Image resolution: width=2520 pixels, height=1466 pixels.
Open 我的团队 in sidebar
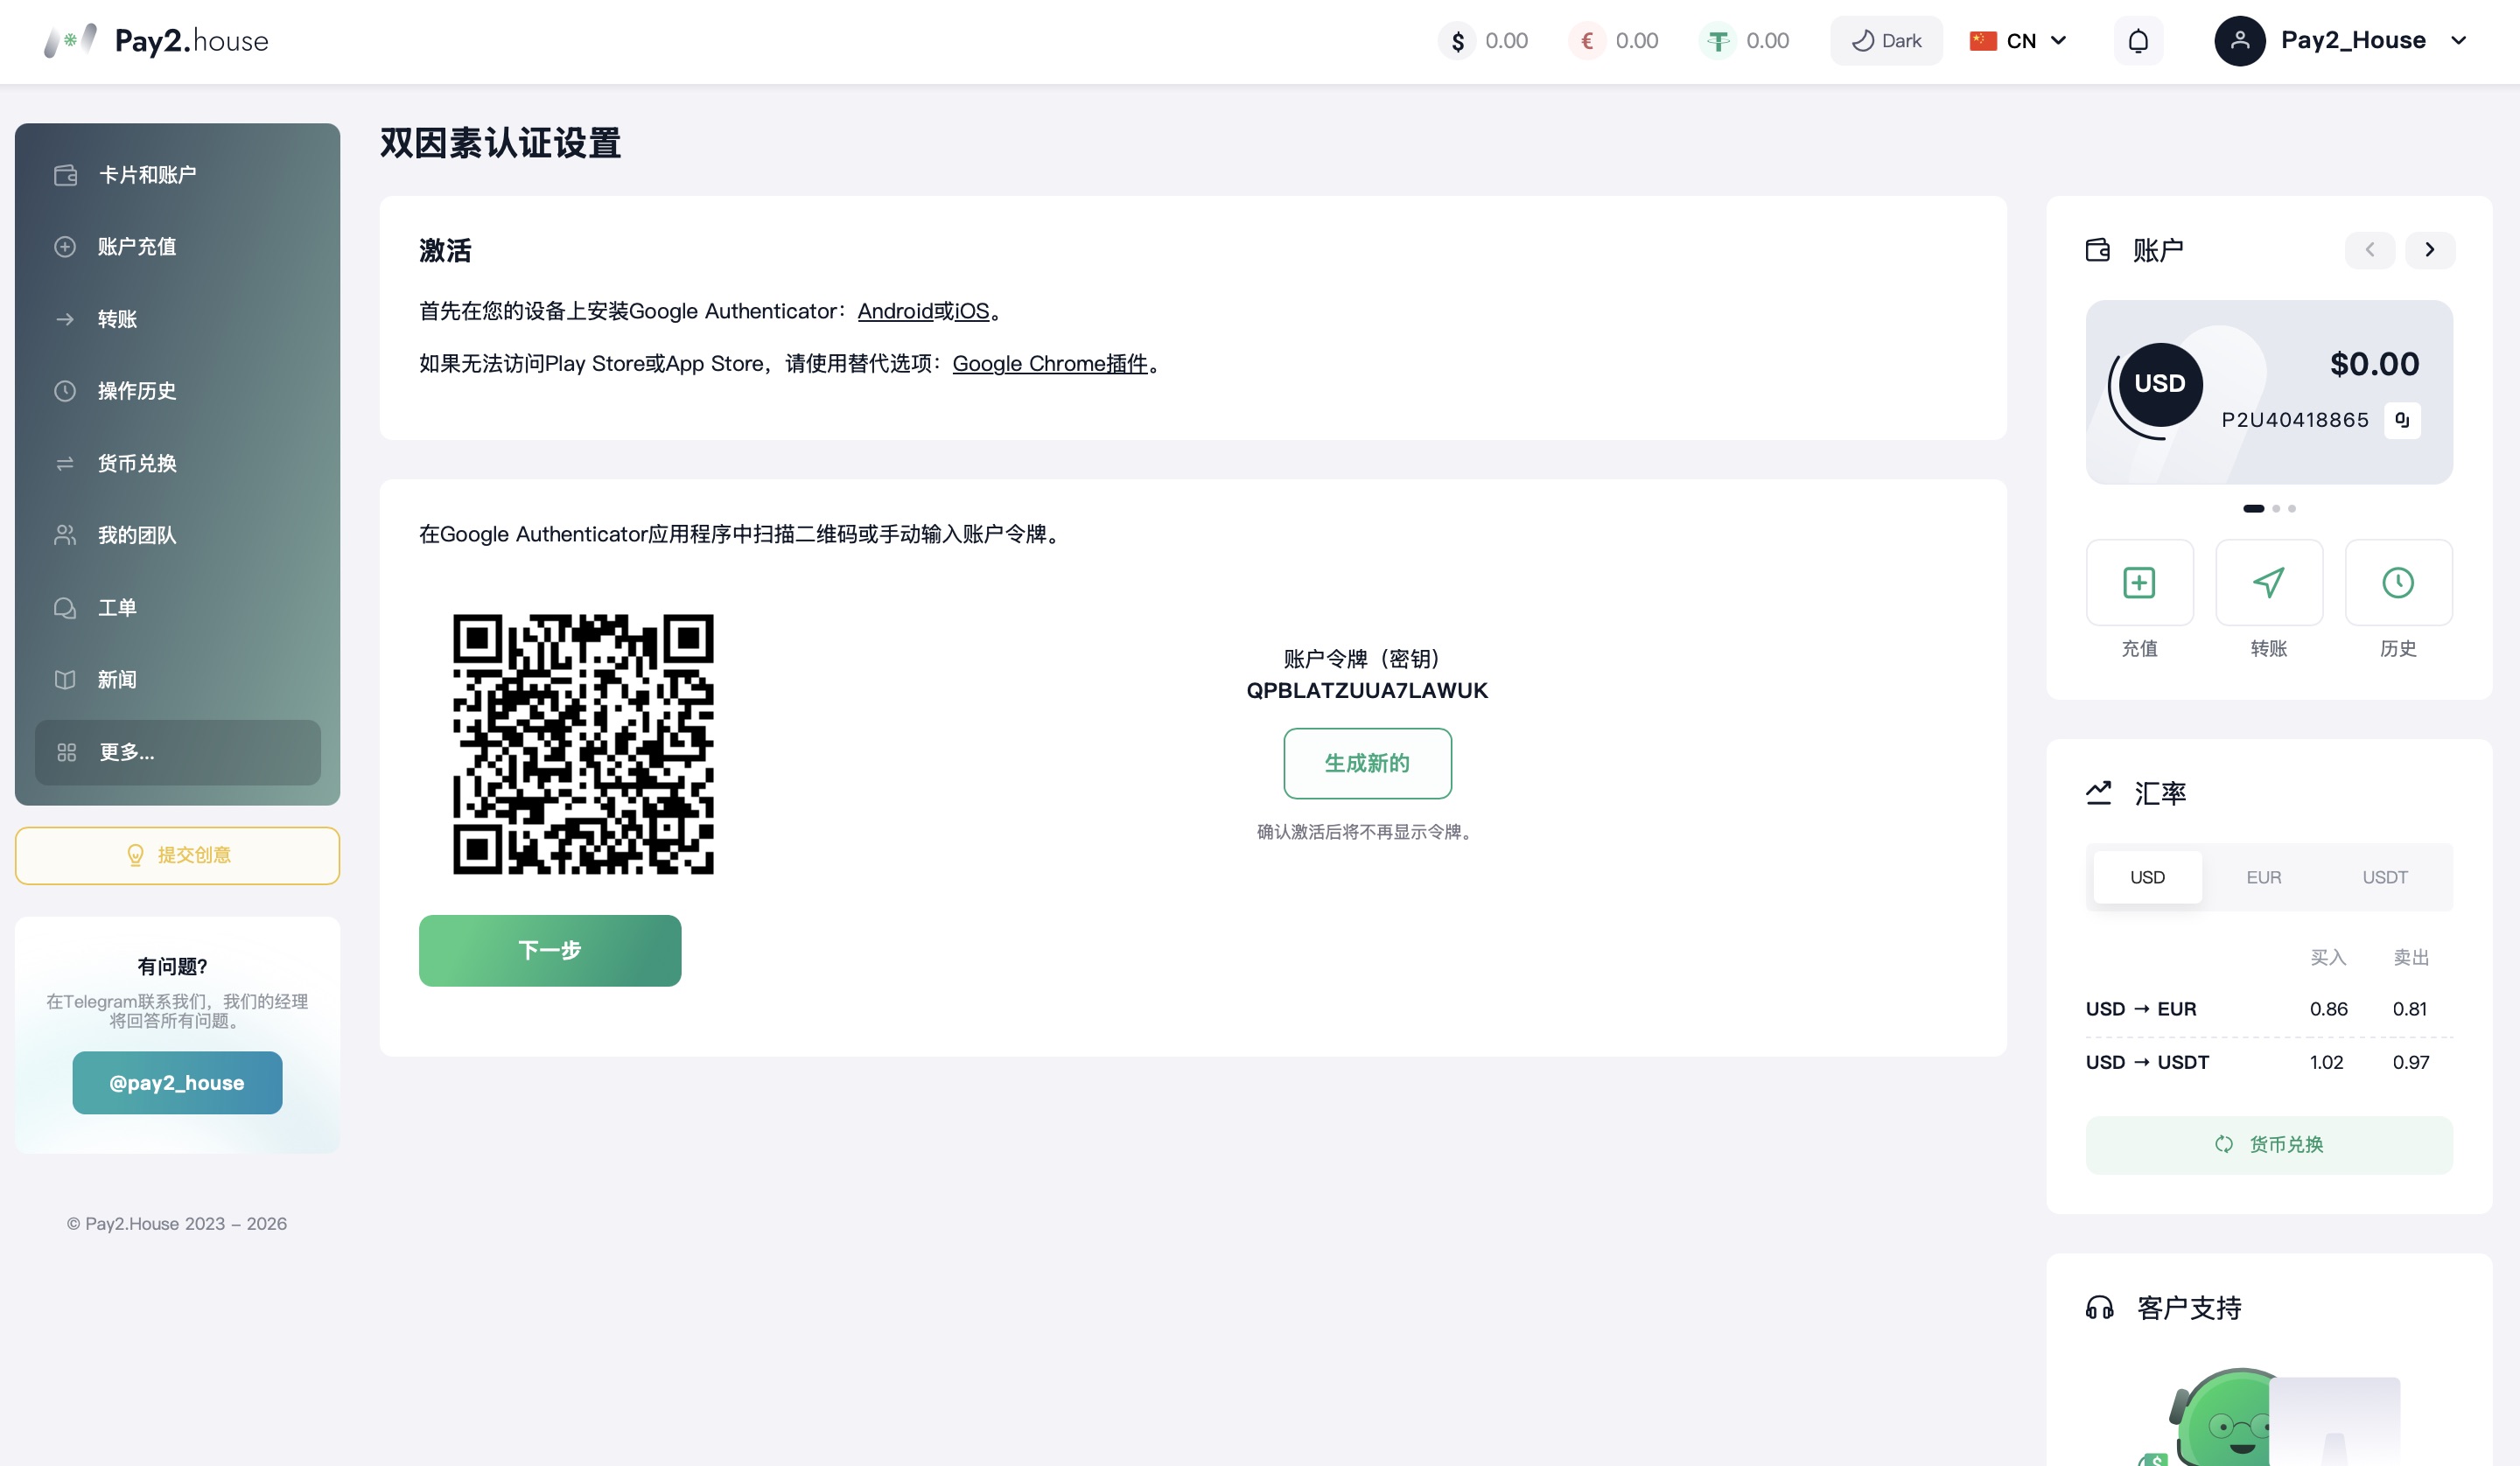(x=178, y=535)
